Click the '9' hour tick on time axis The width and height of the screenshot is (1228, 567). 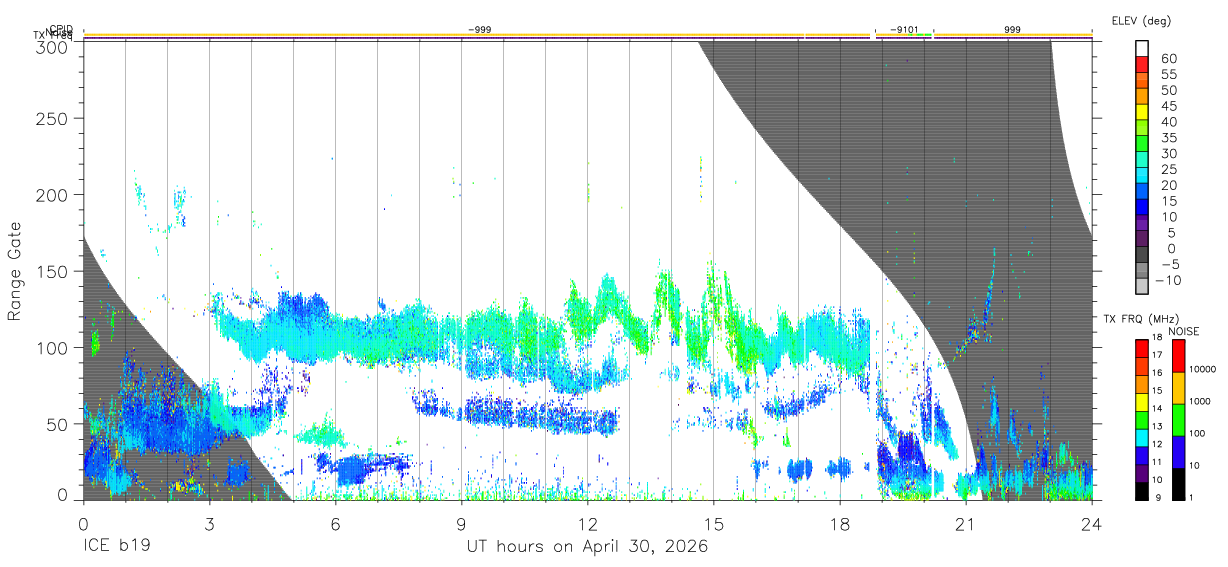click(x=461, y=523)
